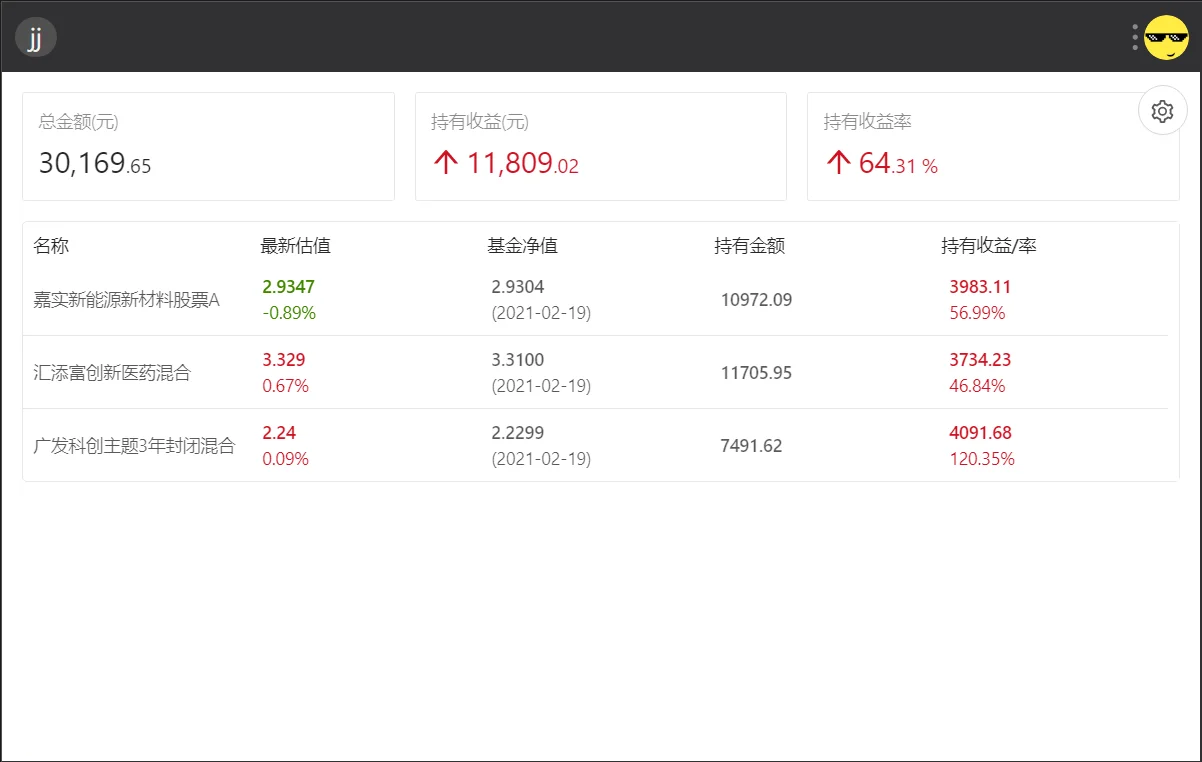Click the 持有收益率 label
1202x762 pixels.
[x=867, y=122]
